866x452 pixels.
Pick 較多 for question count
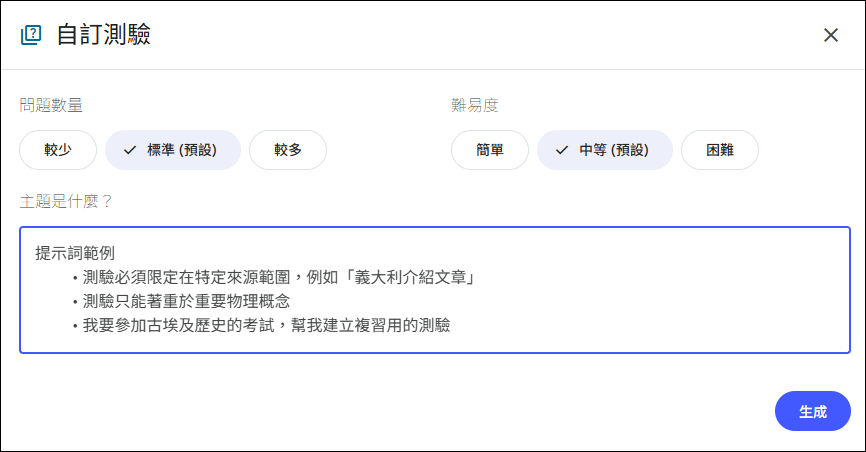[288, 150]
